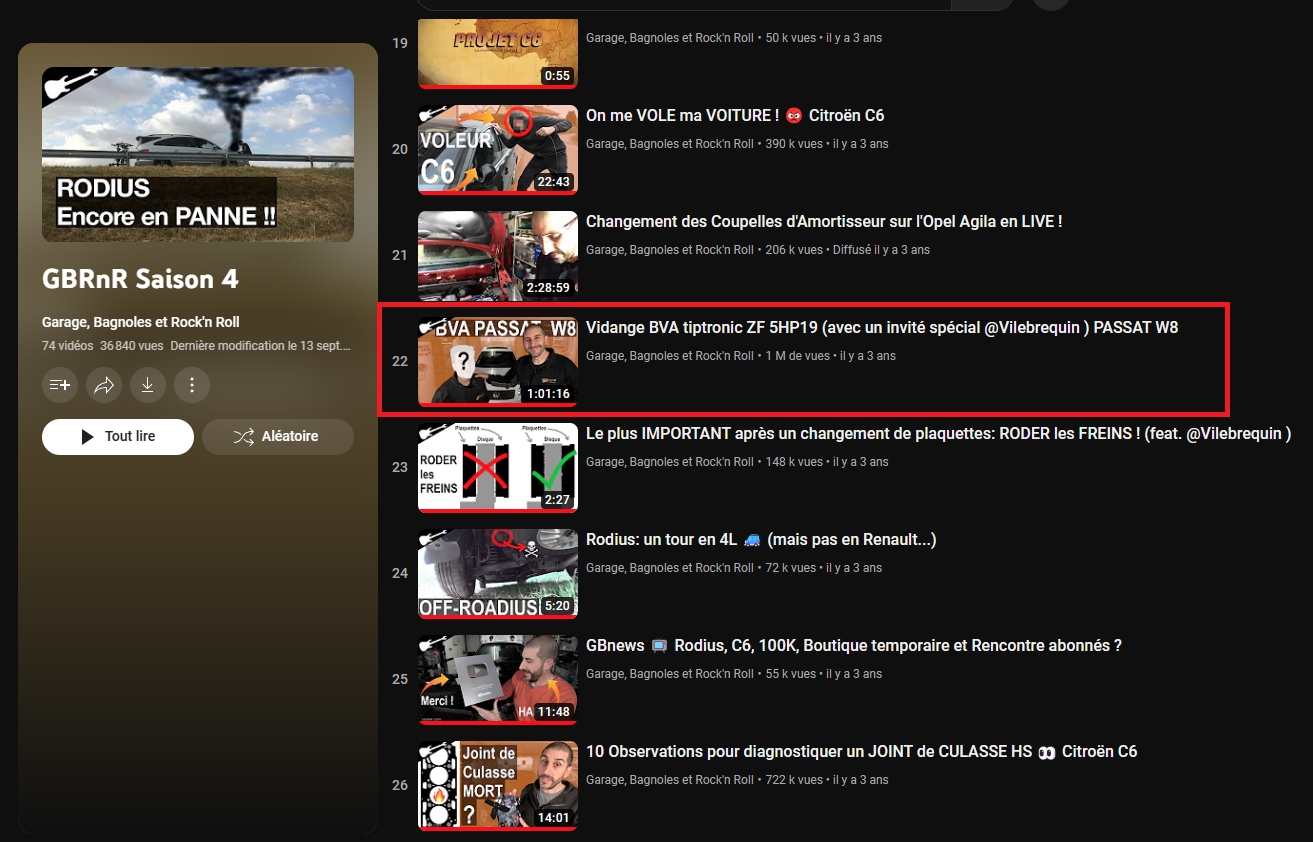Click the "390 k vues" view count

795,144
